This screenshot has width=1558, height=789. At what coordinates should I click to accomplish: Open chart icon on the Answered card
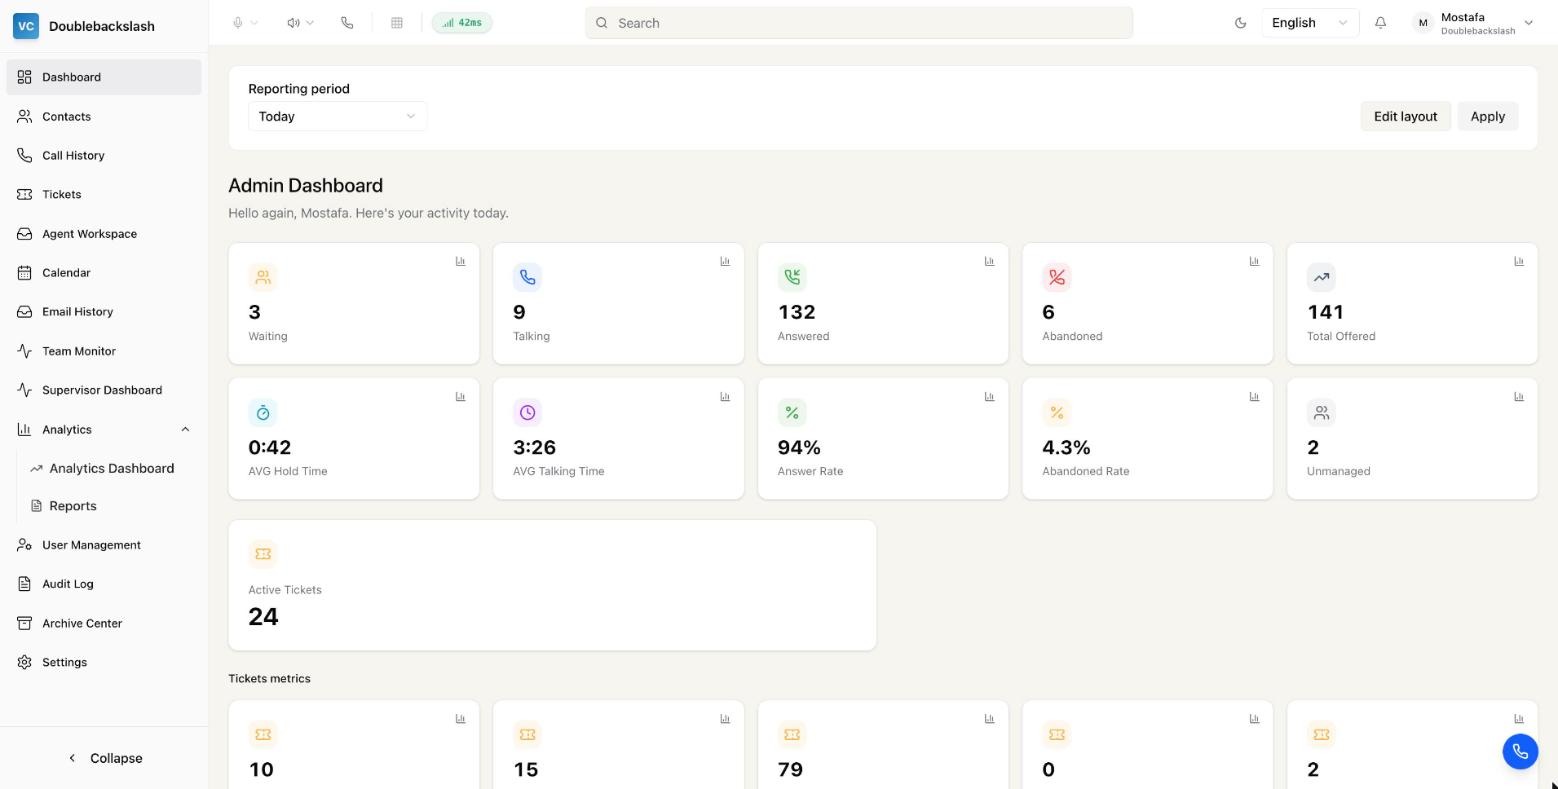tap(989, 261)
